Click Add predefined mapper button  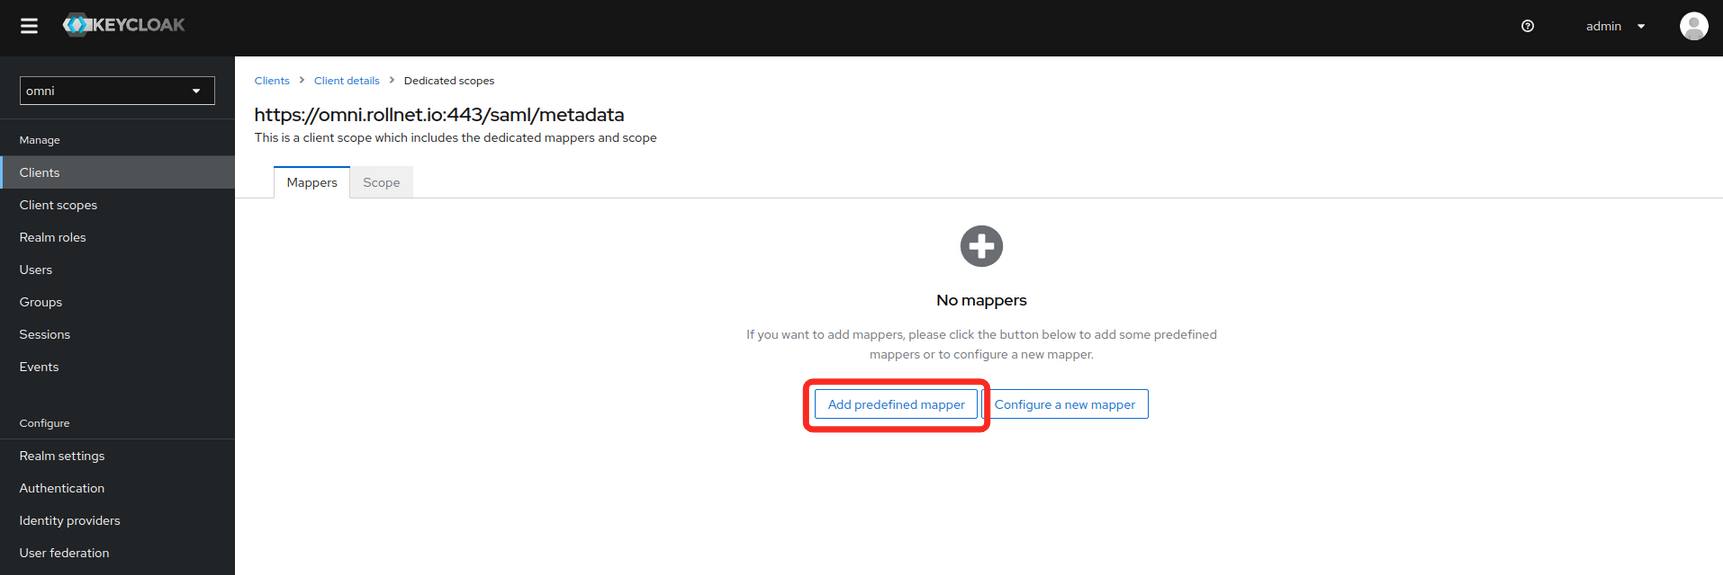tap(896, 404)
